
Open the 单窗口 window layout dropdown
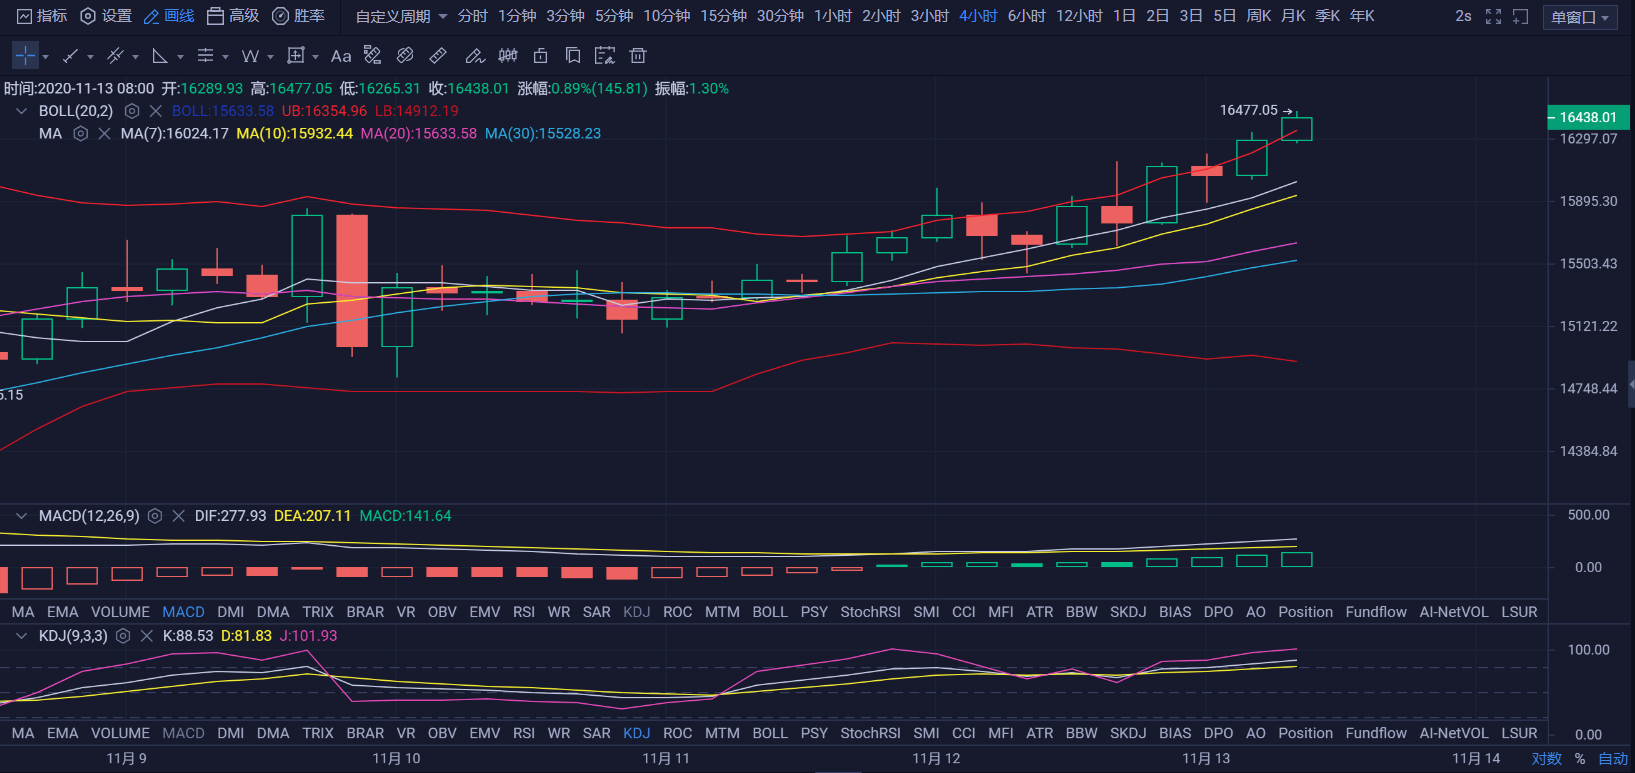pyautogui.click(x=1580, y=17)
